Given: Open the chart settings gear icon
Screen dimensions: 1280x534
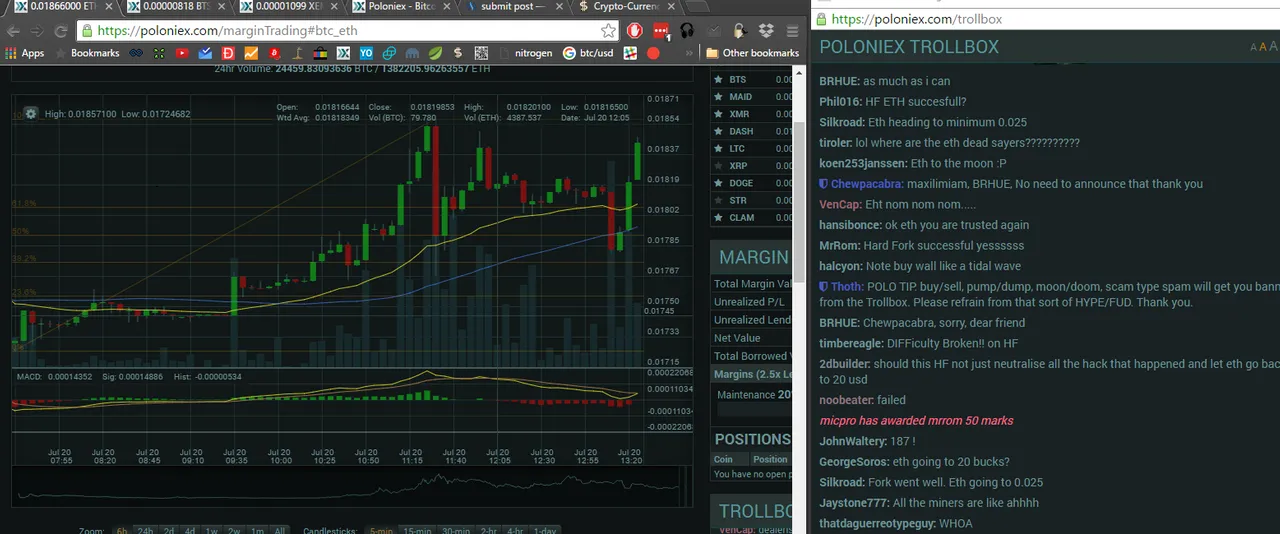Looking at the screenshot, I should tap(31, 113).
